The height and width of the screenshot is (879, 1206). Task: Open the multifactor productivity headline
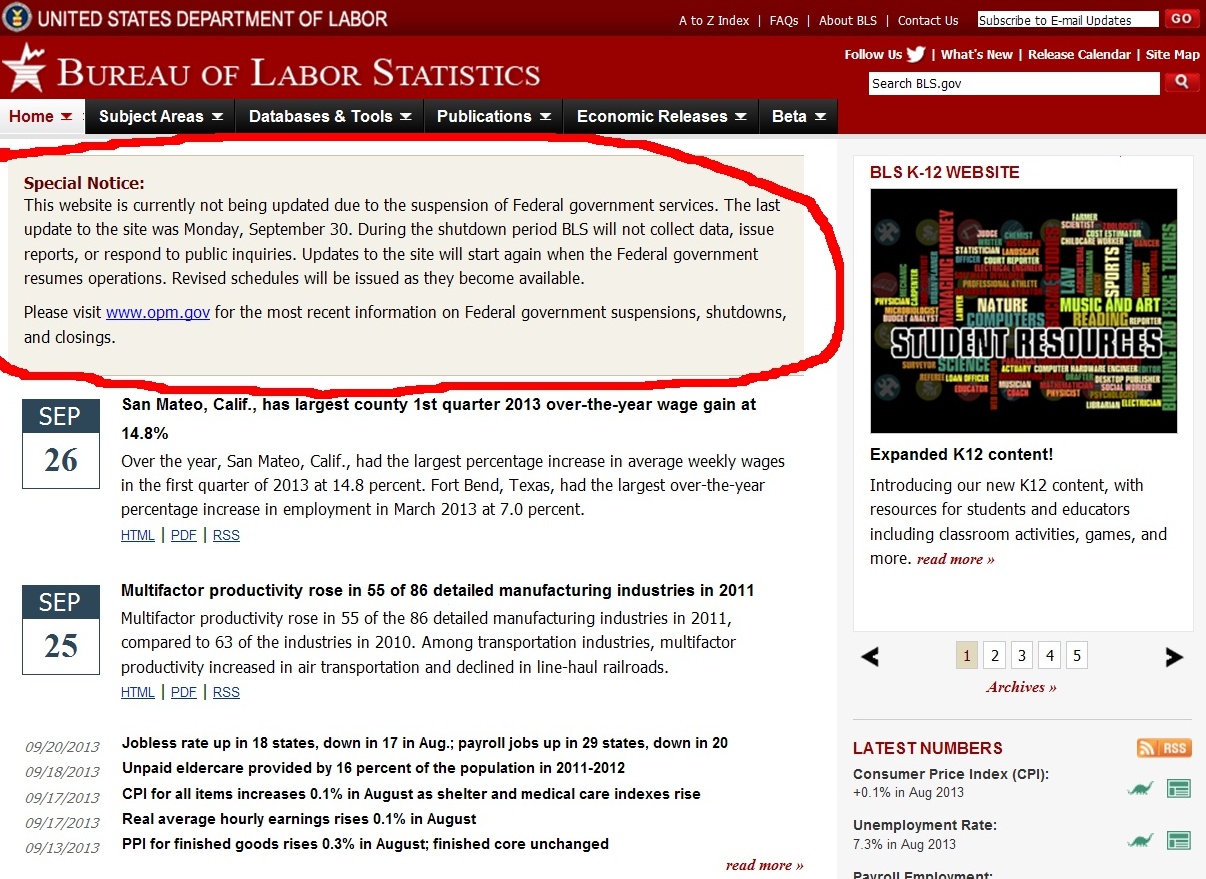437,590
